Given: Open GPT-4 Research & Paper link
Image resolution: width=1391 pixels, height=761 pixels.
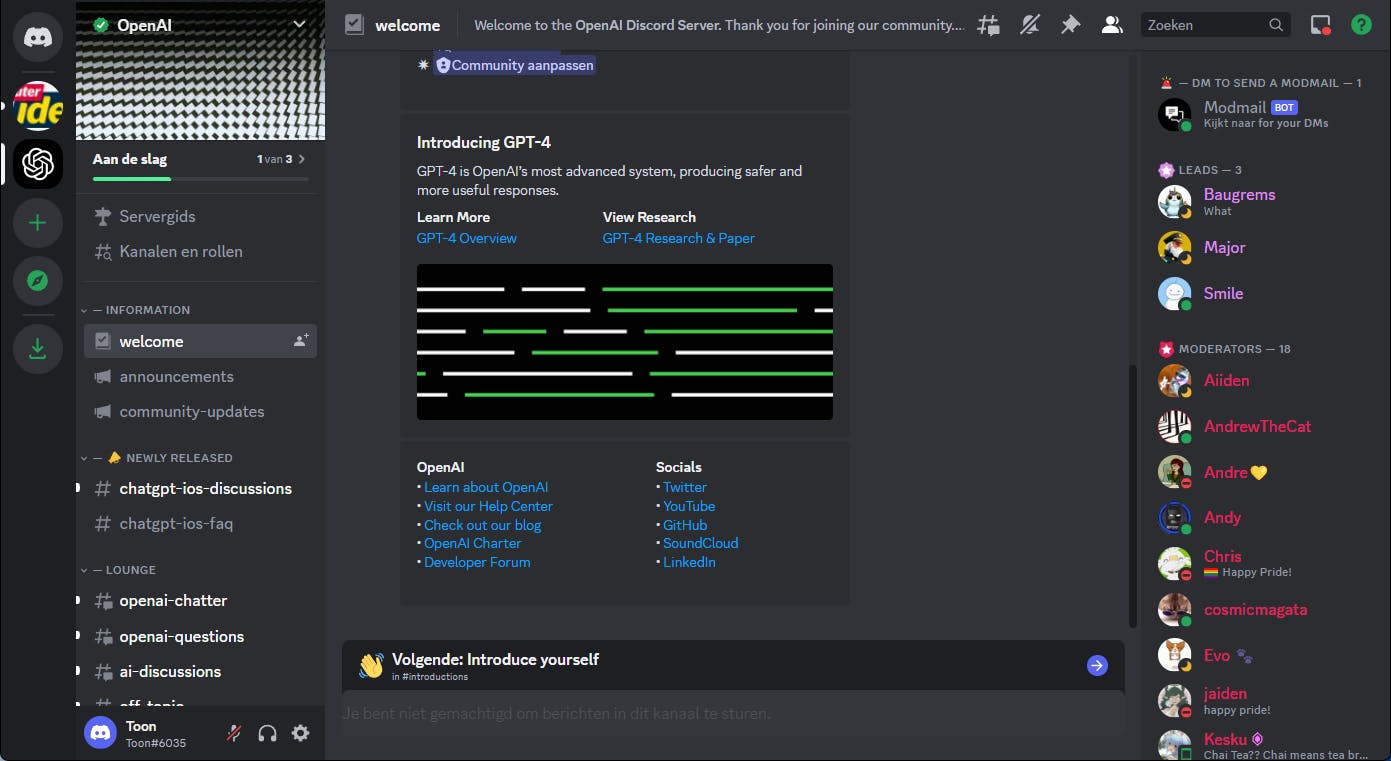Looking at the screenshot, I should [x=679, y=238].
